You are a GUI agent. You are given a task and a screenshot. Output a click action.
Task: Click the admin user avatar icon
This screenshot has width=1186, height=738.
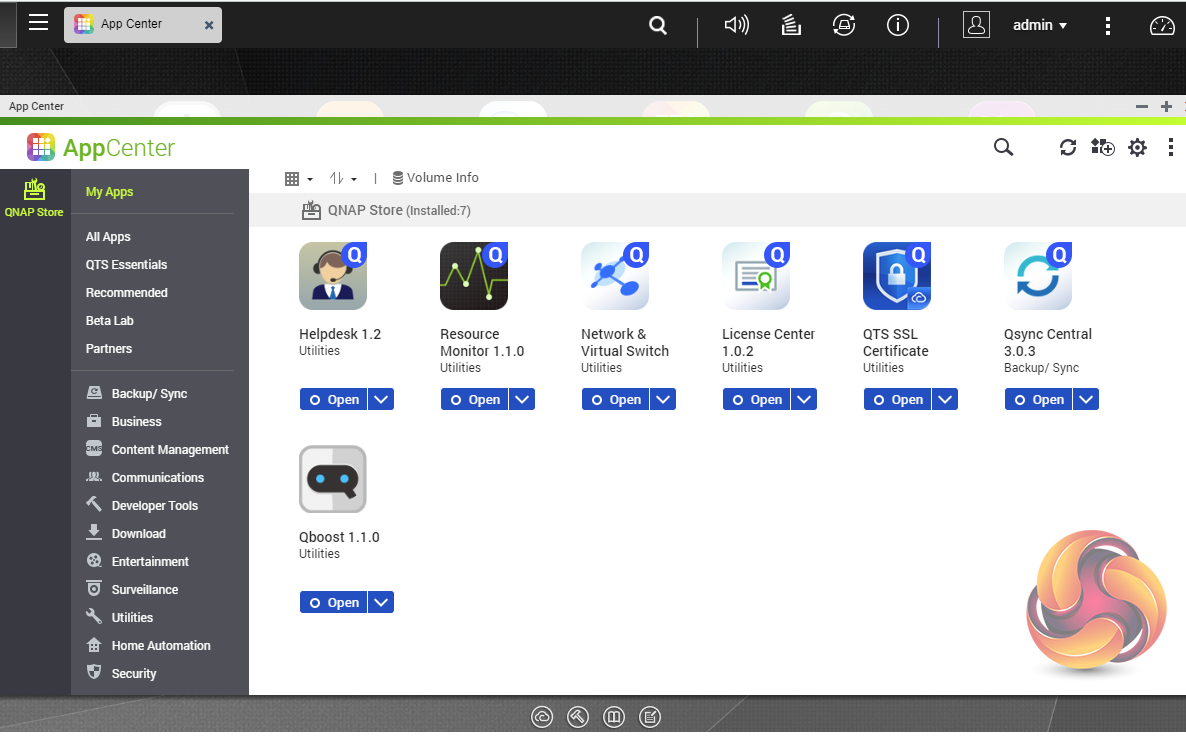click(976, 24)
